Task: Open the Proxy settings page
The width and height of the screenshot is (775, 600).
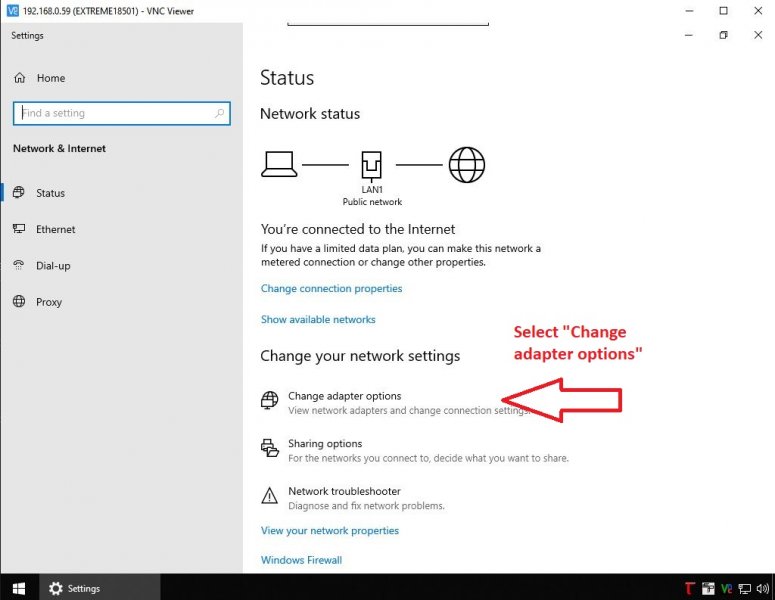Action: click(49, 302)
